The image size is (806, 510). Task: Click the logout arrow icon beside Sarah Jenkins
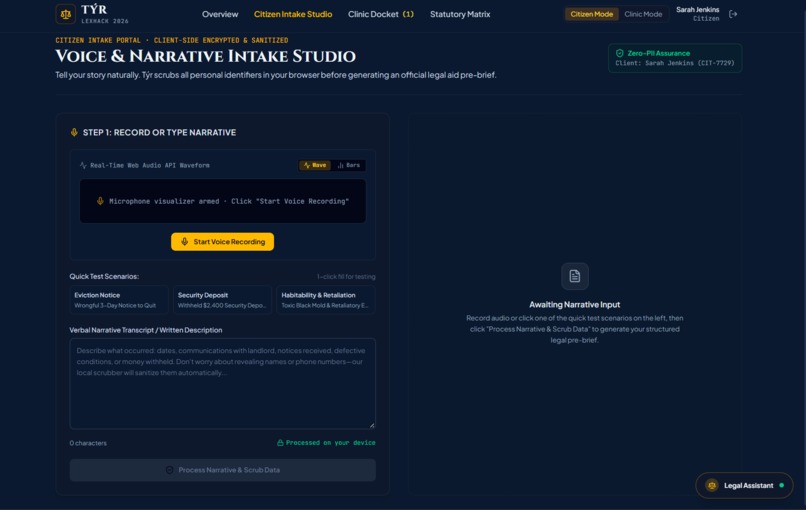[x=733, y=14]
